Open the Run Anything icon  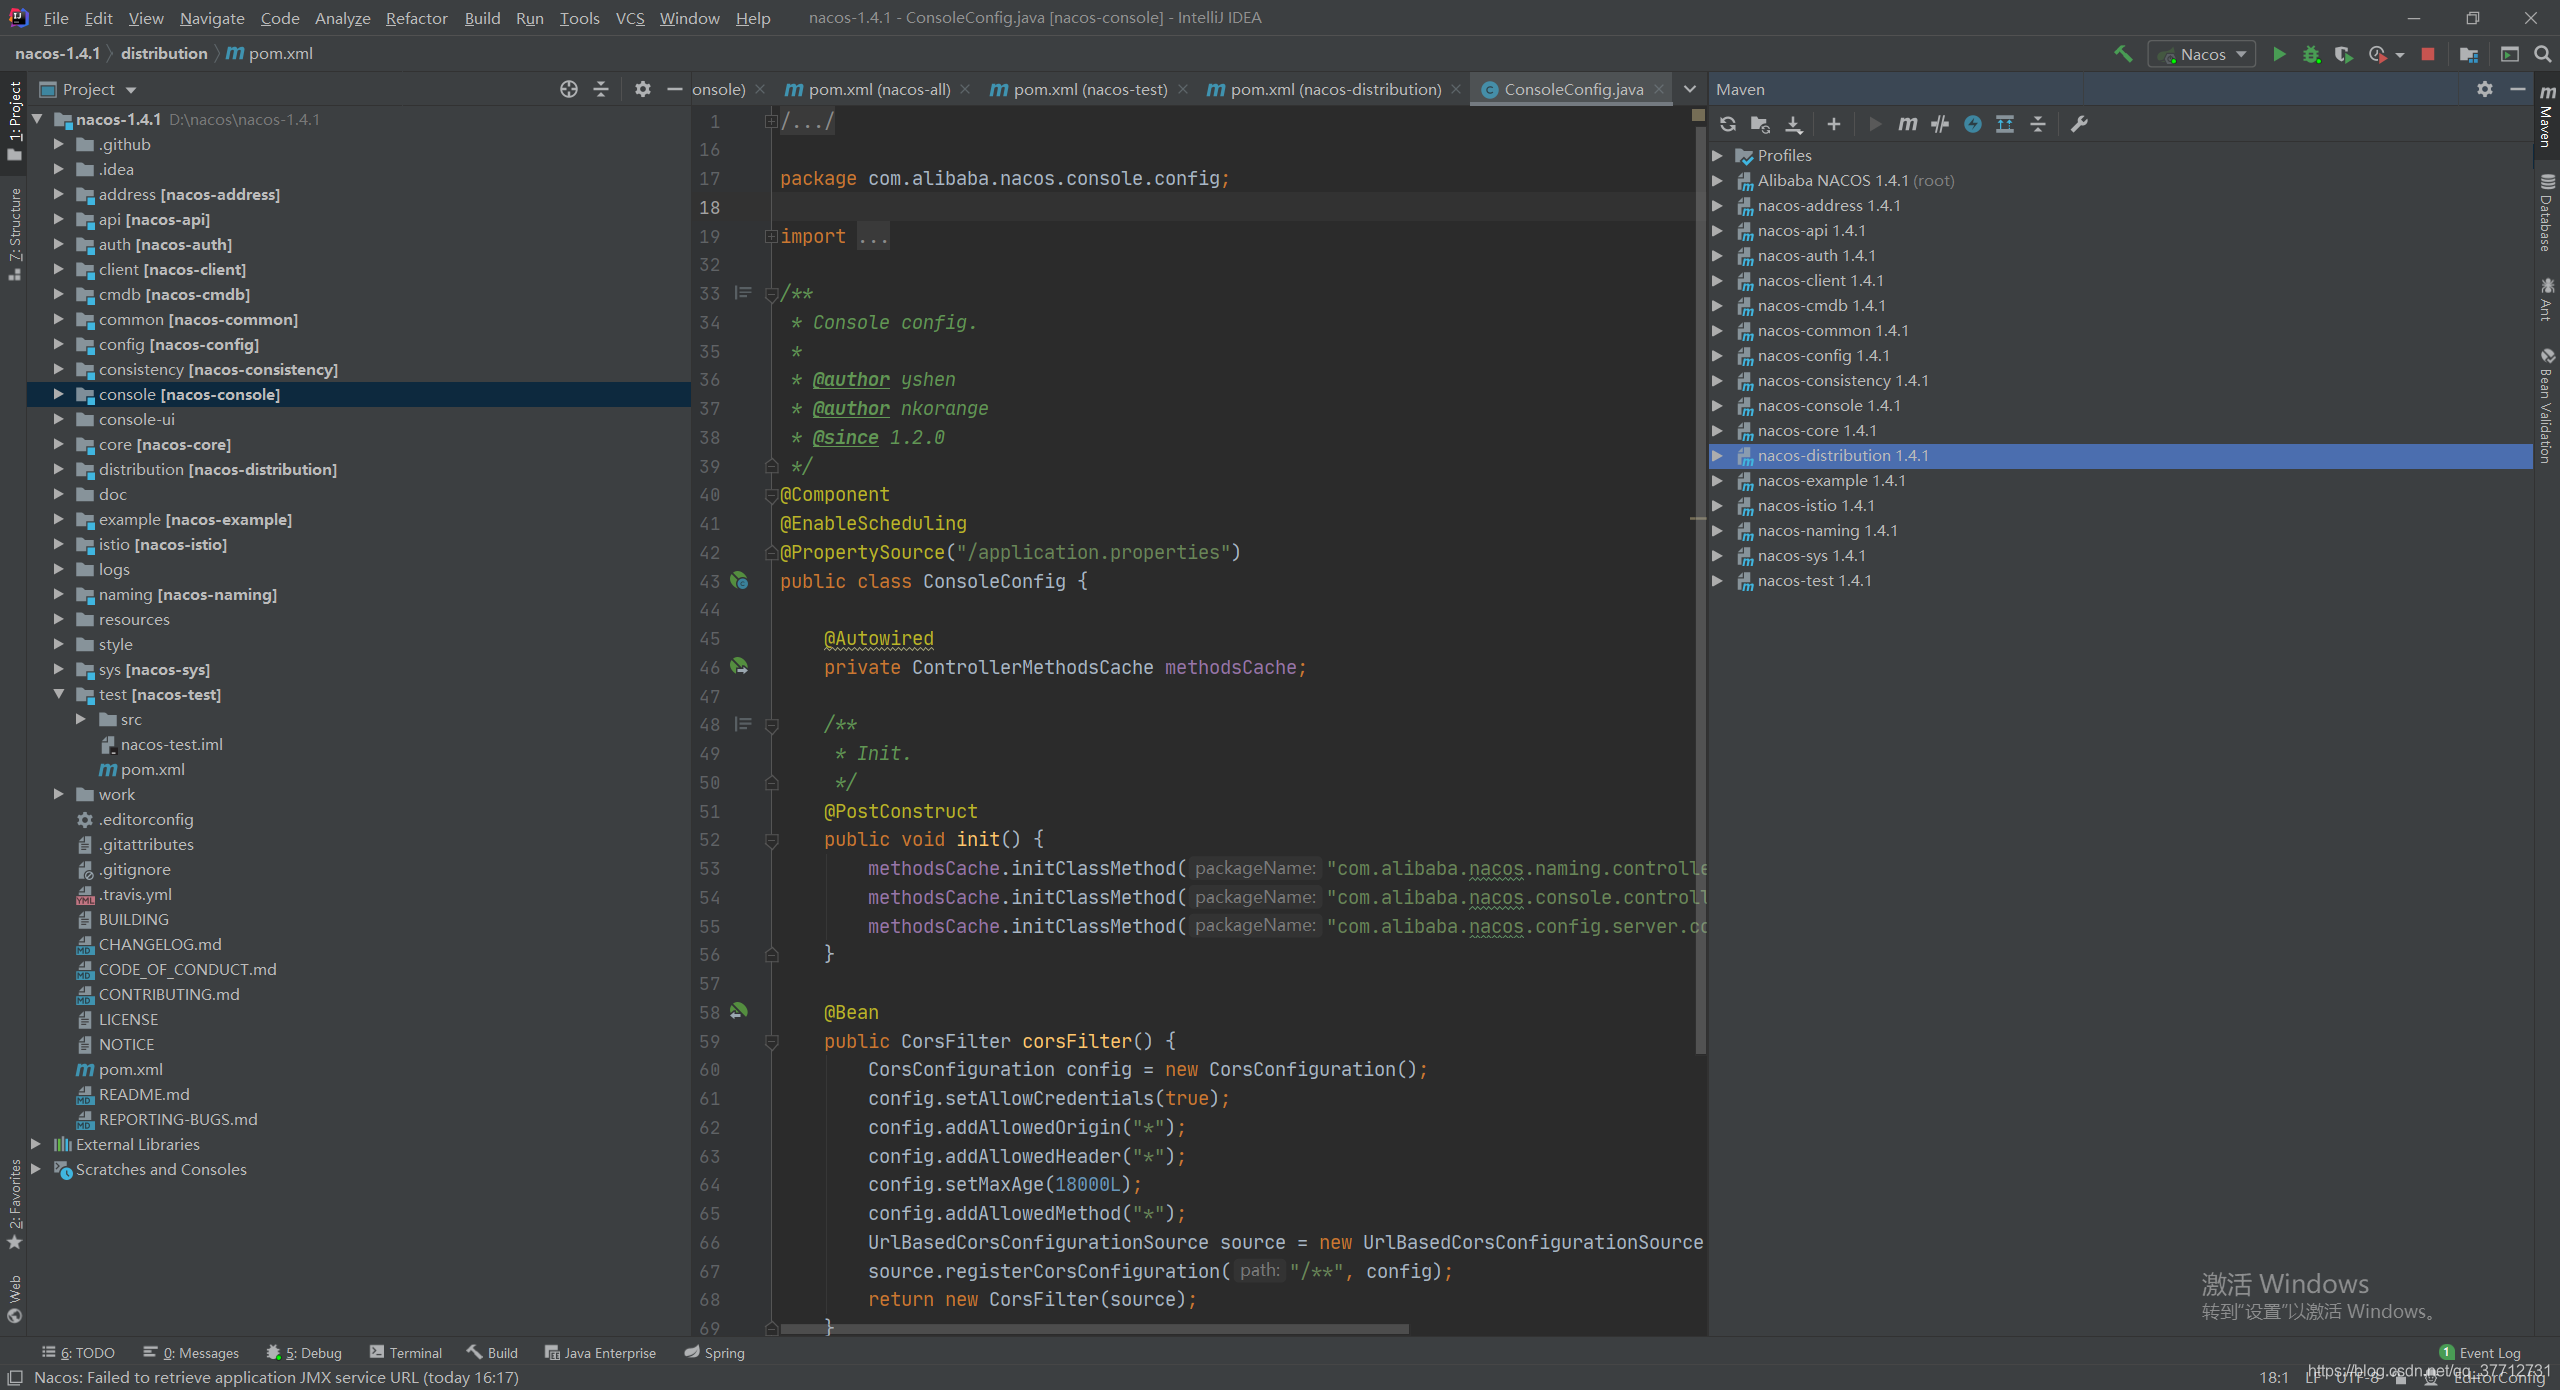tap(2510, 54)
